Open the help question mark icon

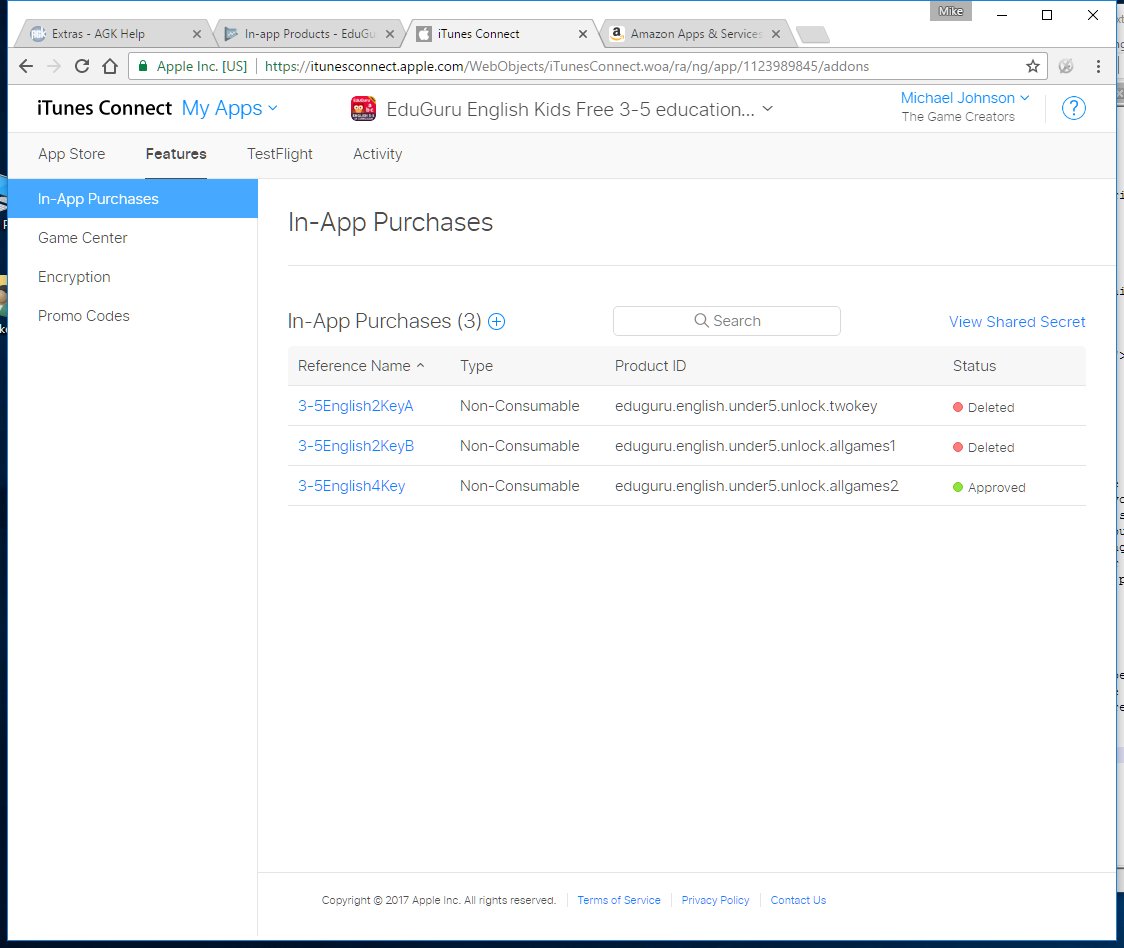[1073, 108]
